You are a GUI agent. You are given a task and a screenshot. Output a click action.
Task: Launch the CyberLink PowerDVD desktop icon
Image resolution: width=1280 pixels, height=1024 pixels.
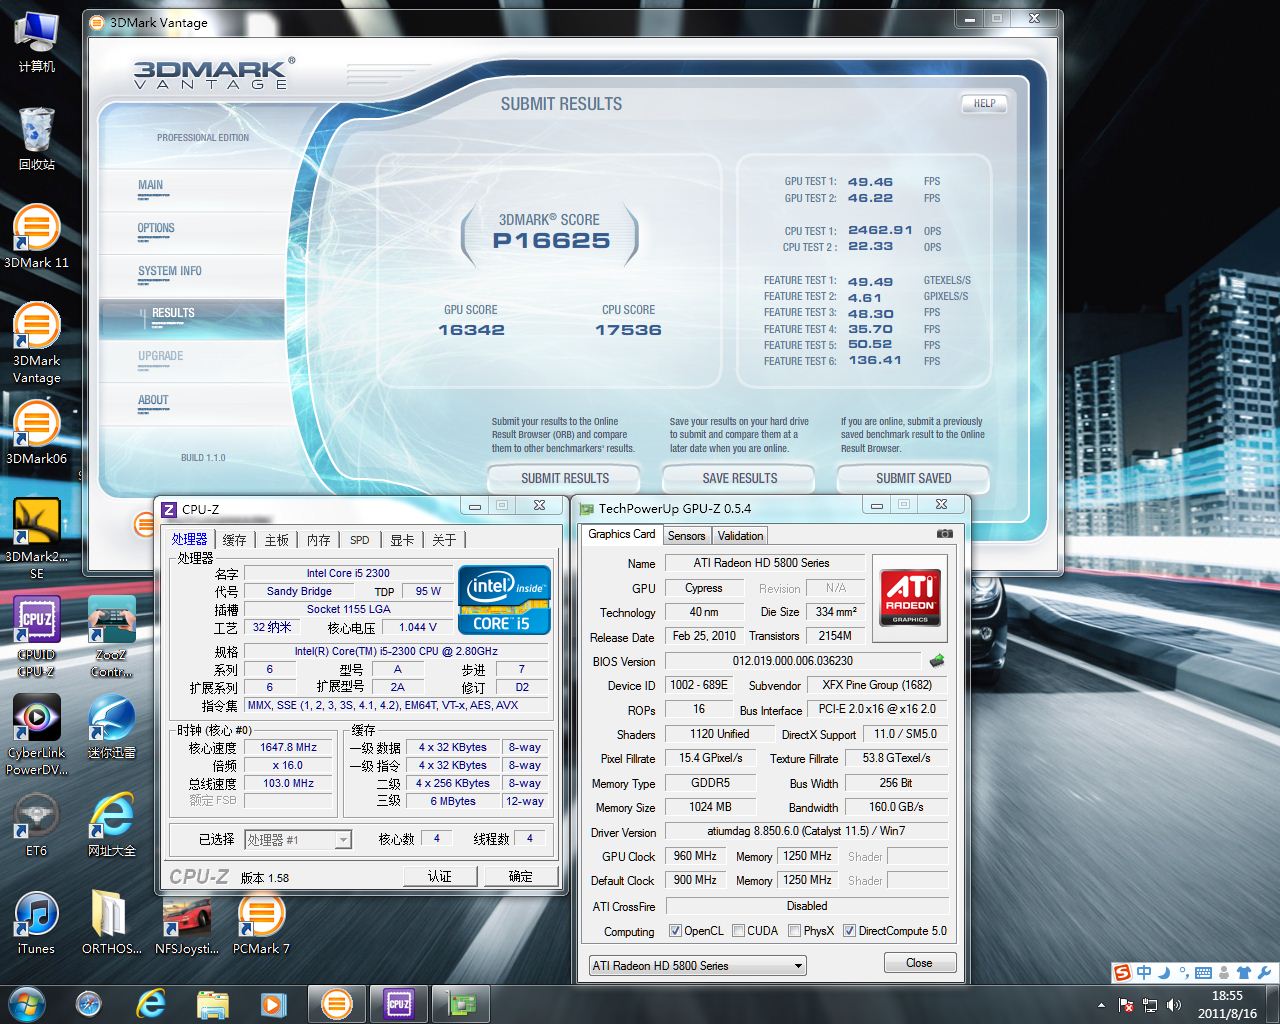(x=36, y=735)
